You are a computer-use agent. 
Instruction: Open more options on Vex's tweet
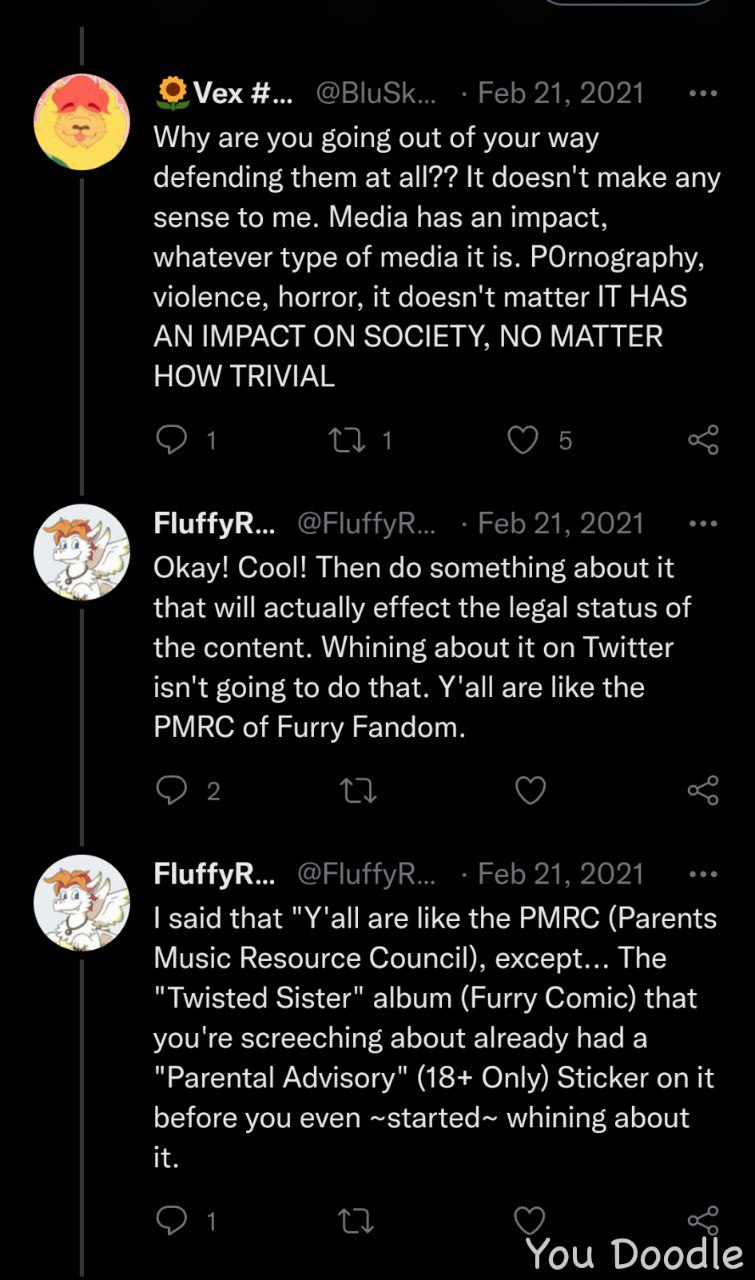pyautogui.click(x=703, y=94)
